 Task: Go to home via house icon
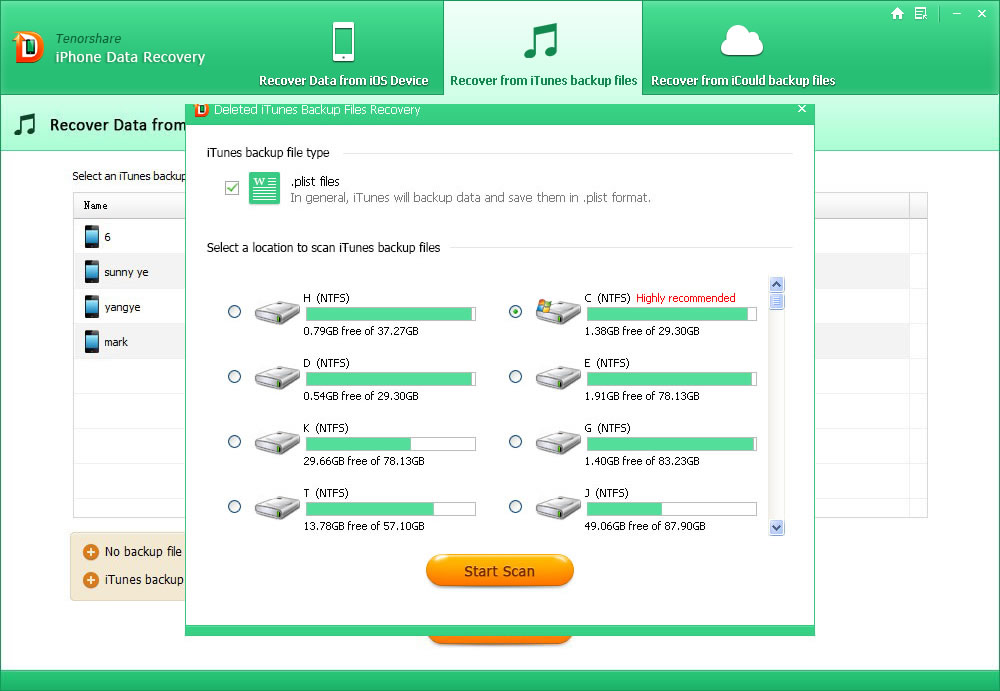pos(897,13)
